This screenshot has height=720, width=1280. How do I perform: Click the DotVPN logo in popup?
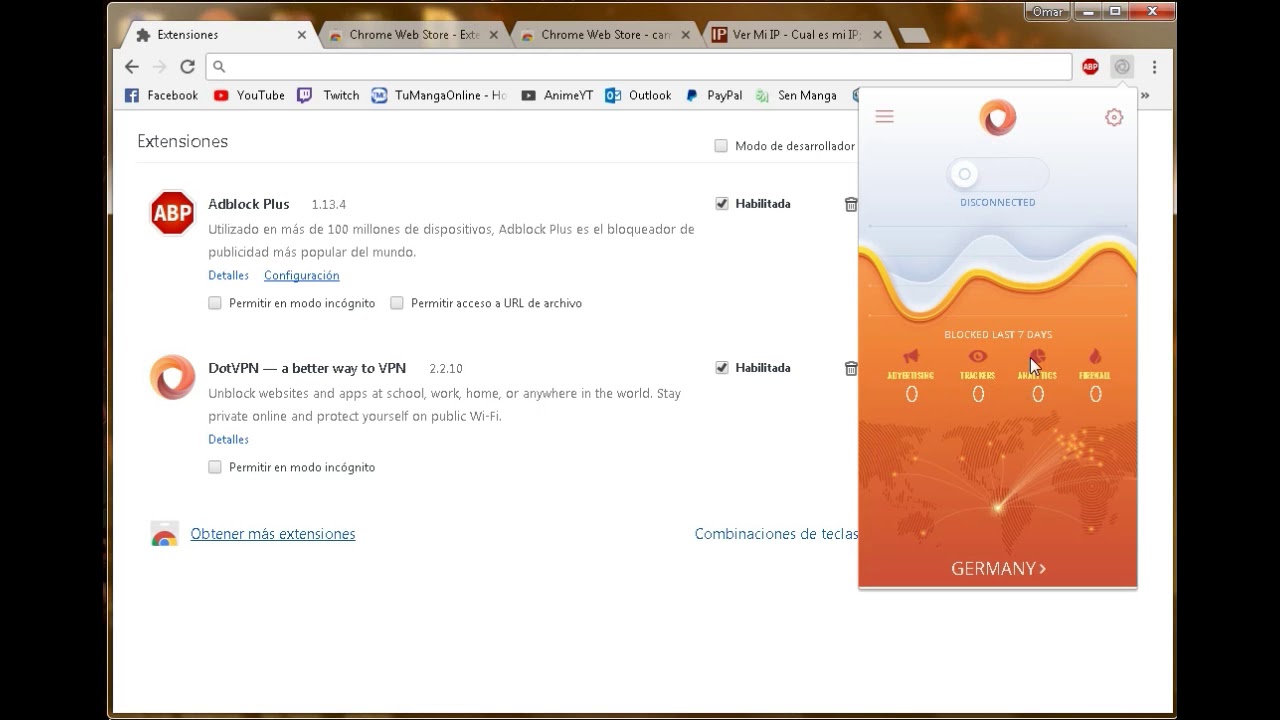click(x=997, y=118)
